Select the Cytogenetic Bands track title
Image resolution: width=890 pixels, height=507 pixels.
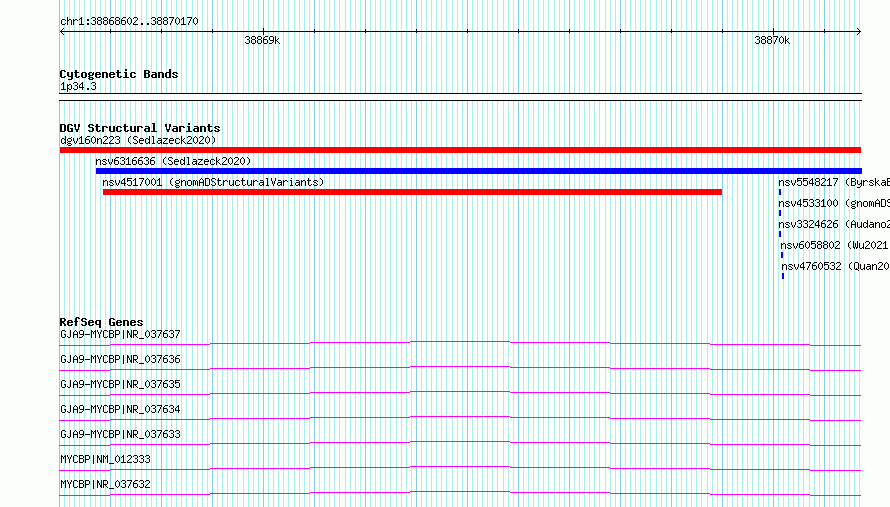(119, 74)
